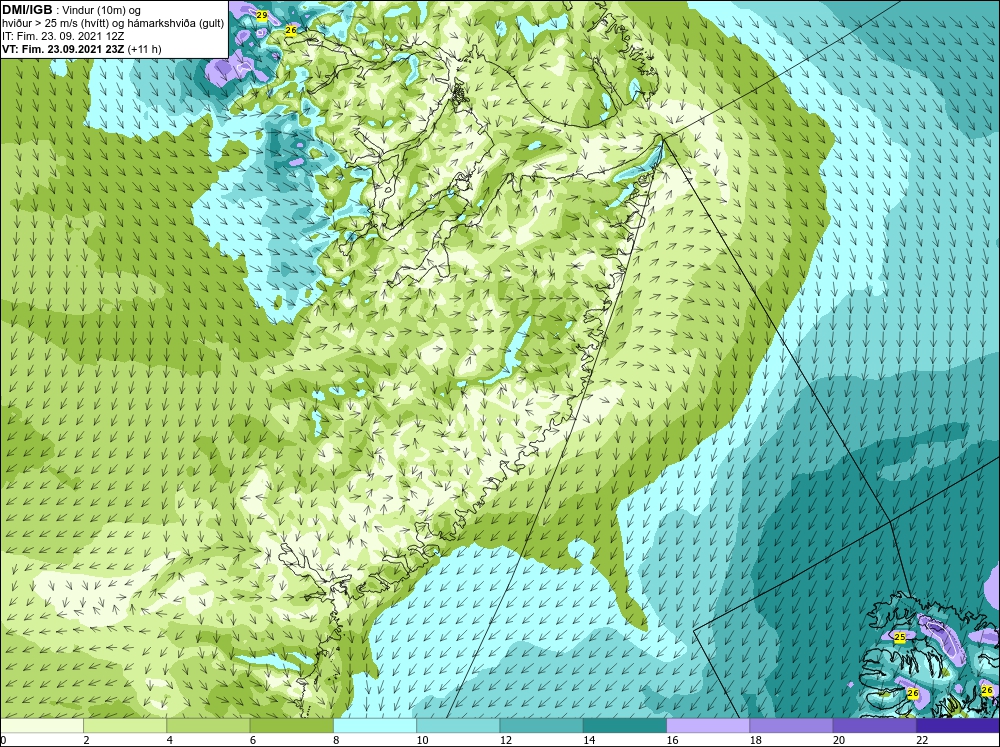Click the 18–20 m/s purple legend swatch

tap(791, 726)
